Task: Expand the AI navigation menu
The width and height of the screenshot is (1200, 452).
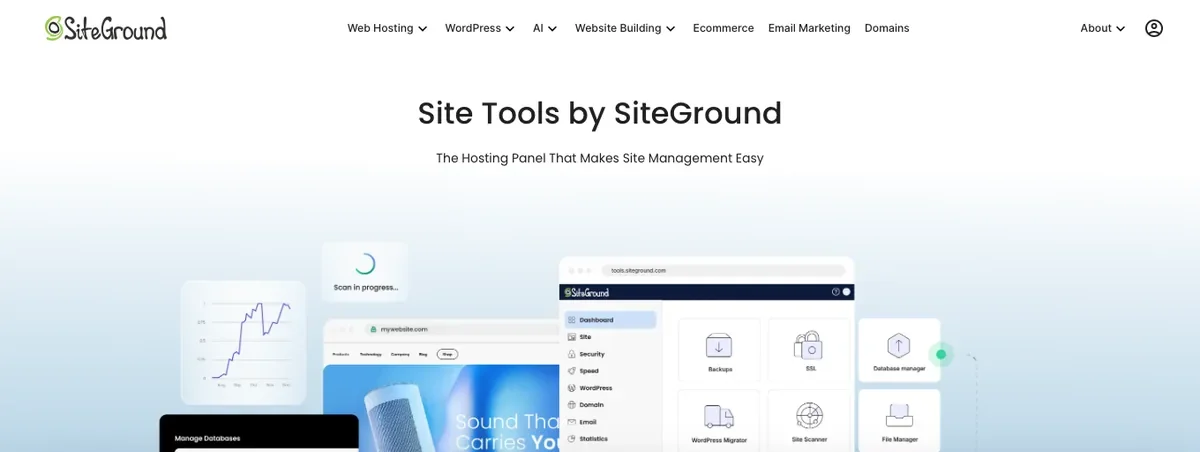Action: pos(545,28)
